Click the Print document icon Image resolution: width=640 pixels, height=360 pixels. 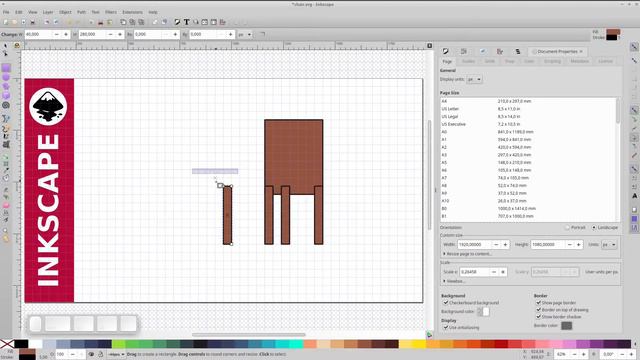click(33, 22)
